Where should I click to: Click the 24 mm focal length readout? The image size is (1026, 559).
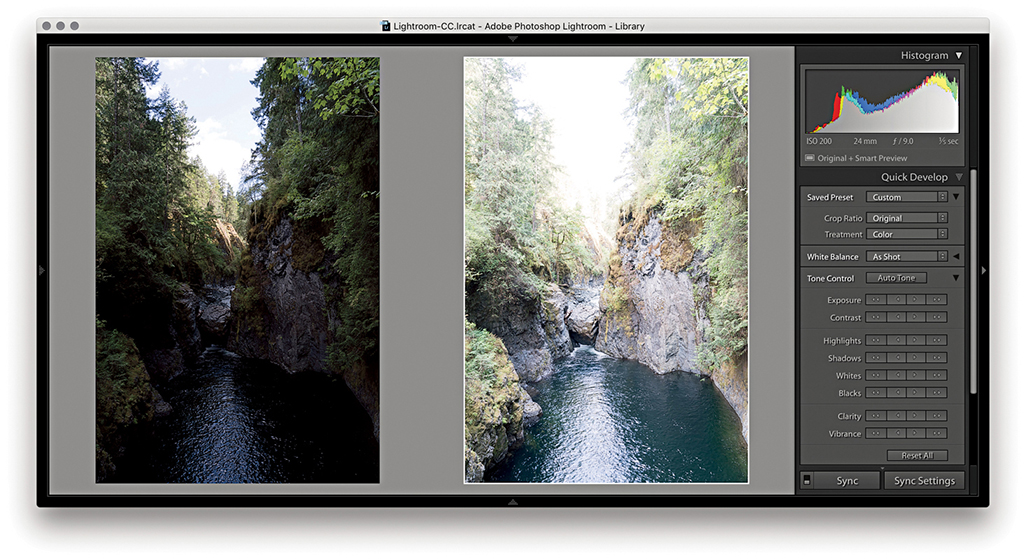[864, 141]
